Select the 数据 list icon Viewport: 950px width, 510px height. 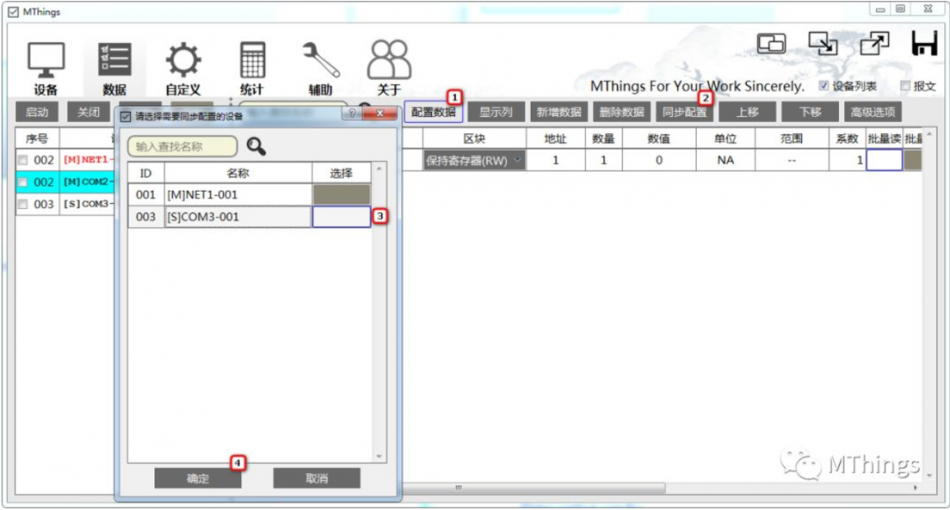tap(115, 61)
